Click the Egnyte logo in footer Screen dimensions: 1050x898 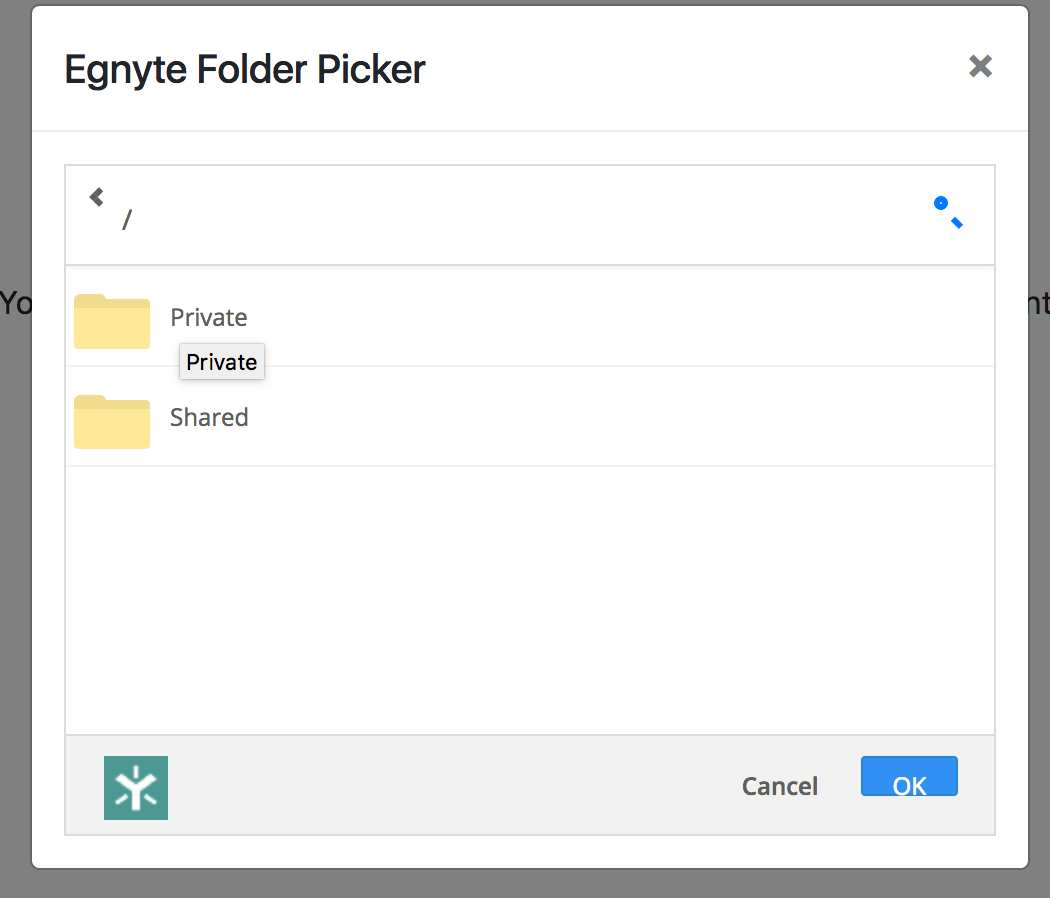coord(136,788)
